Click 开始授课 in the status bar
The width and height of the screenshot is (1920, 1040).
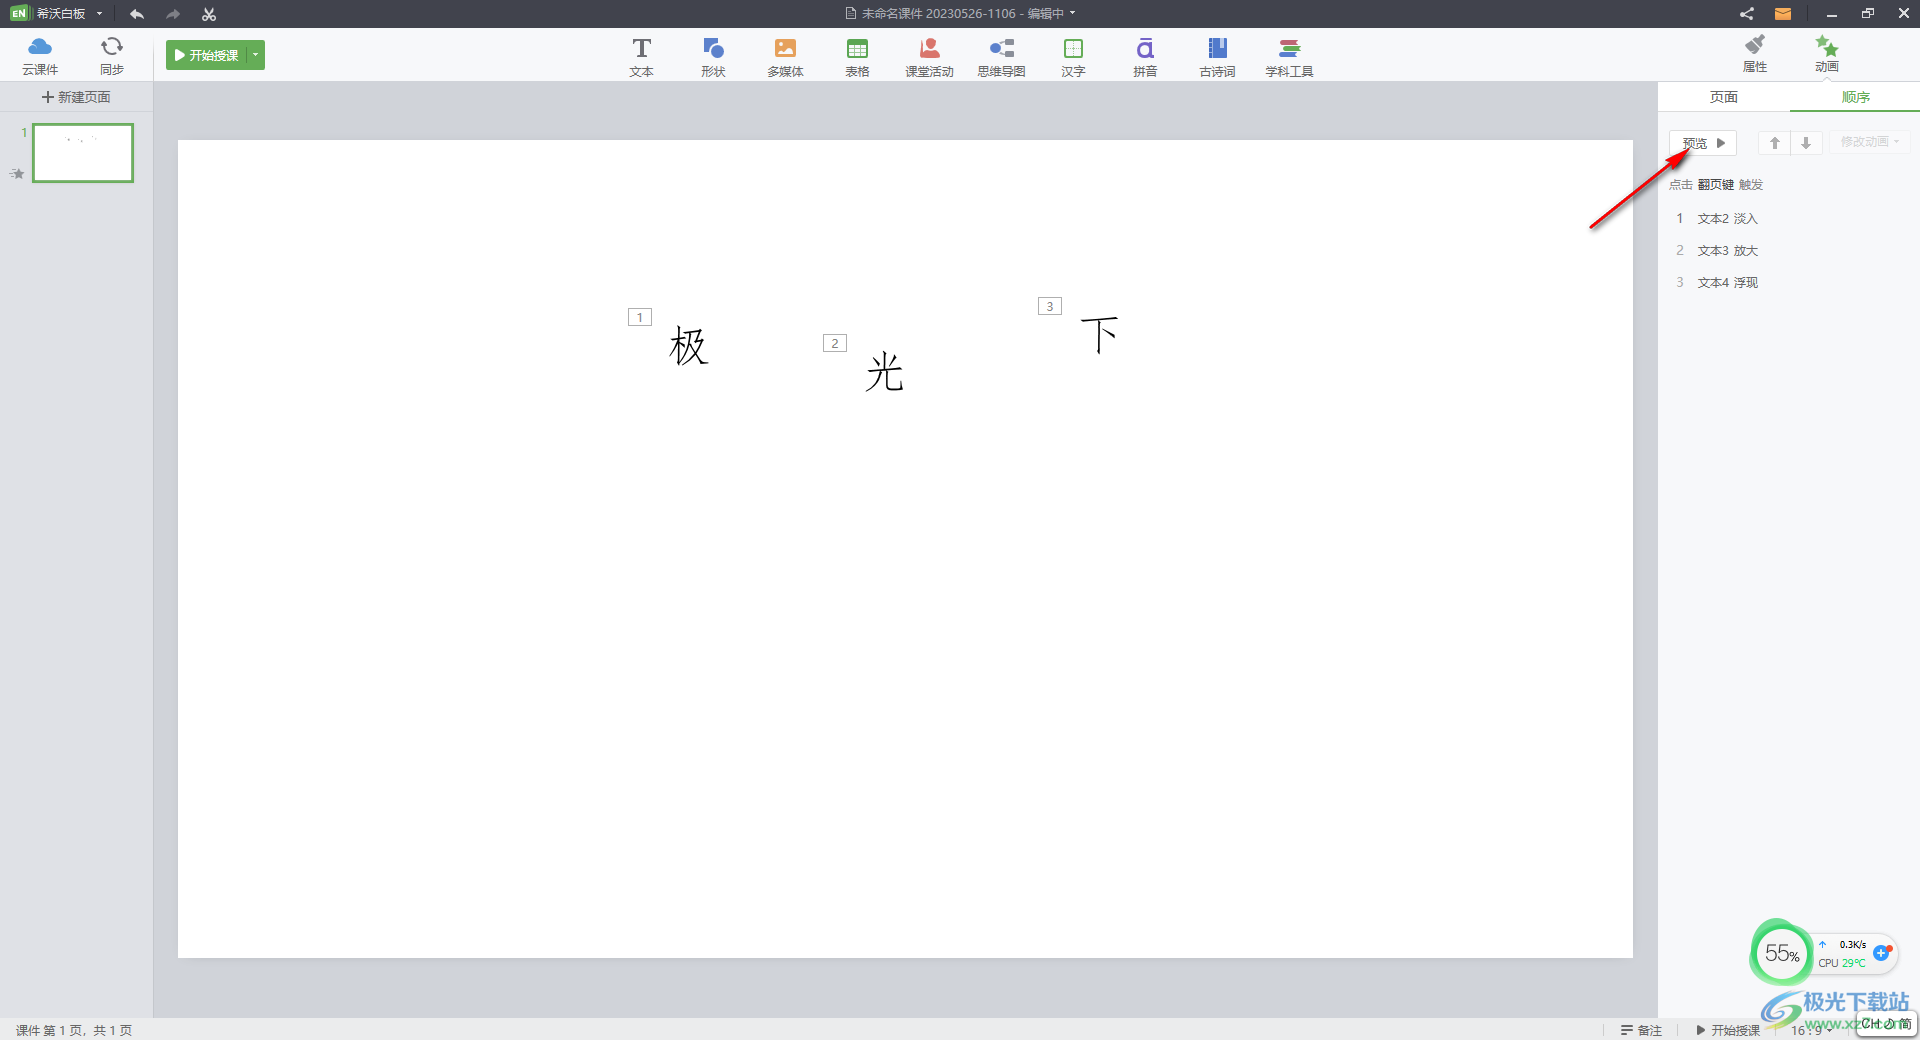click(x=1728, y=1030)
